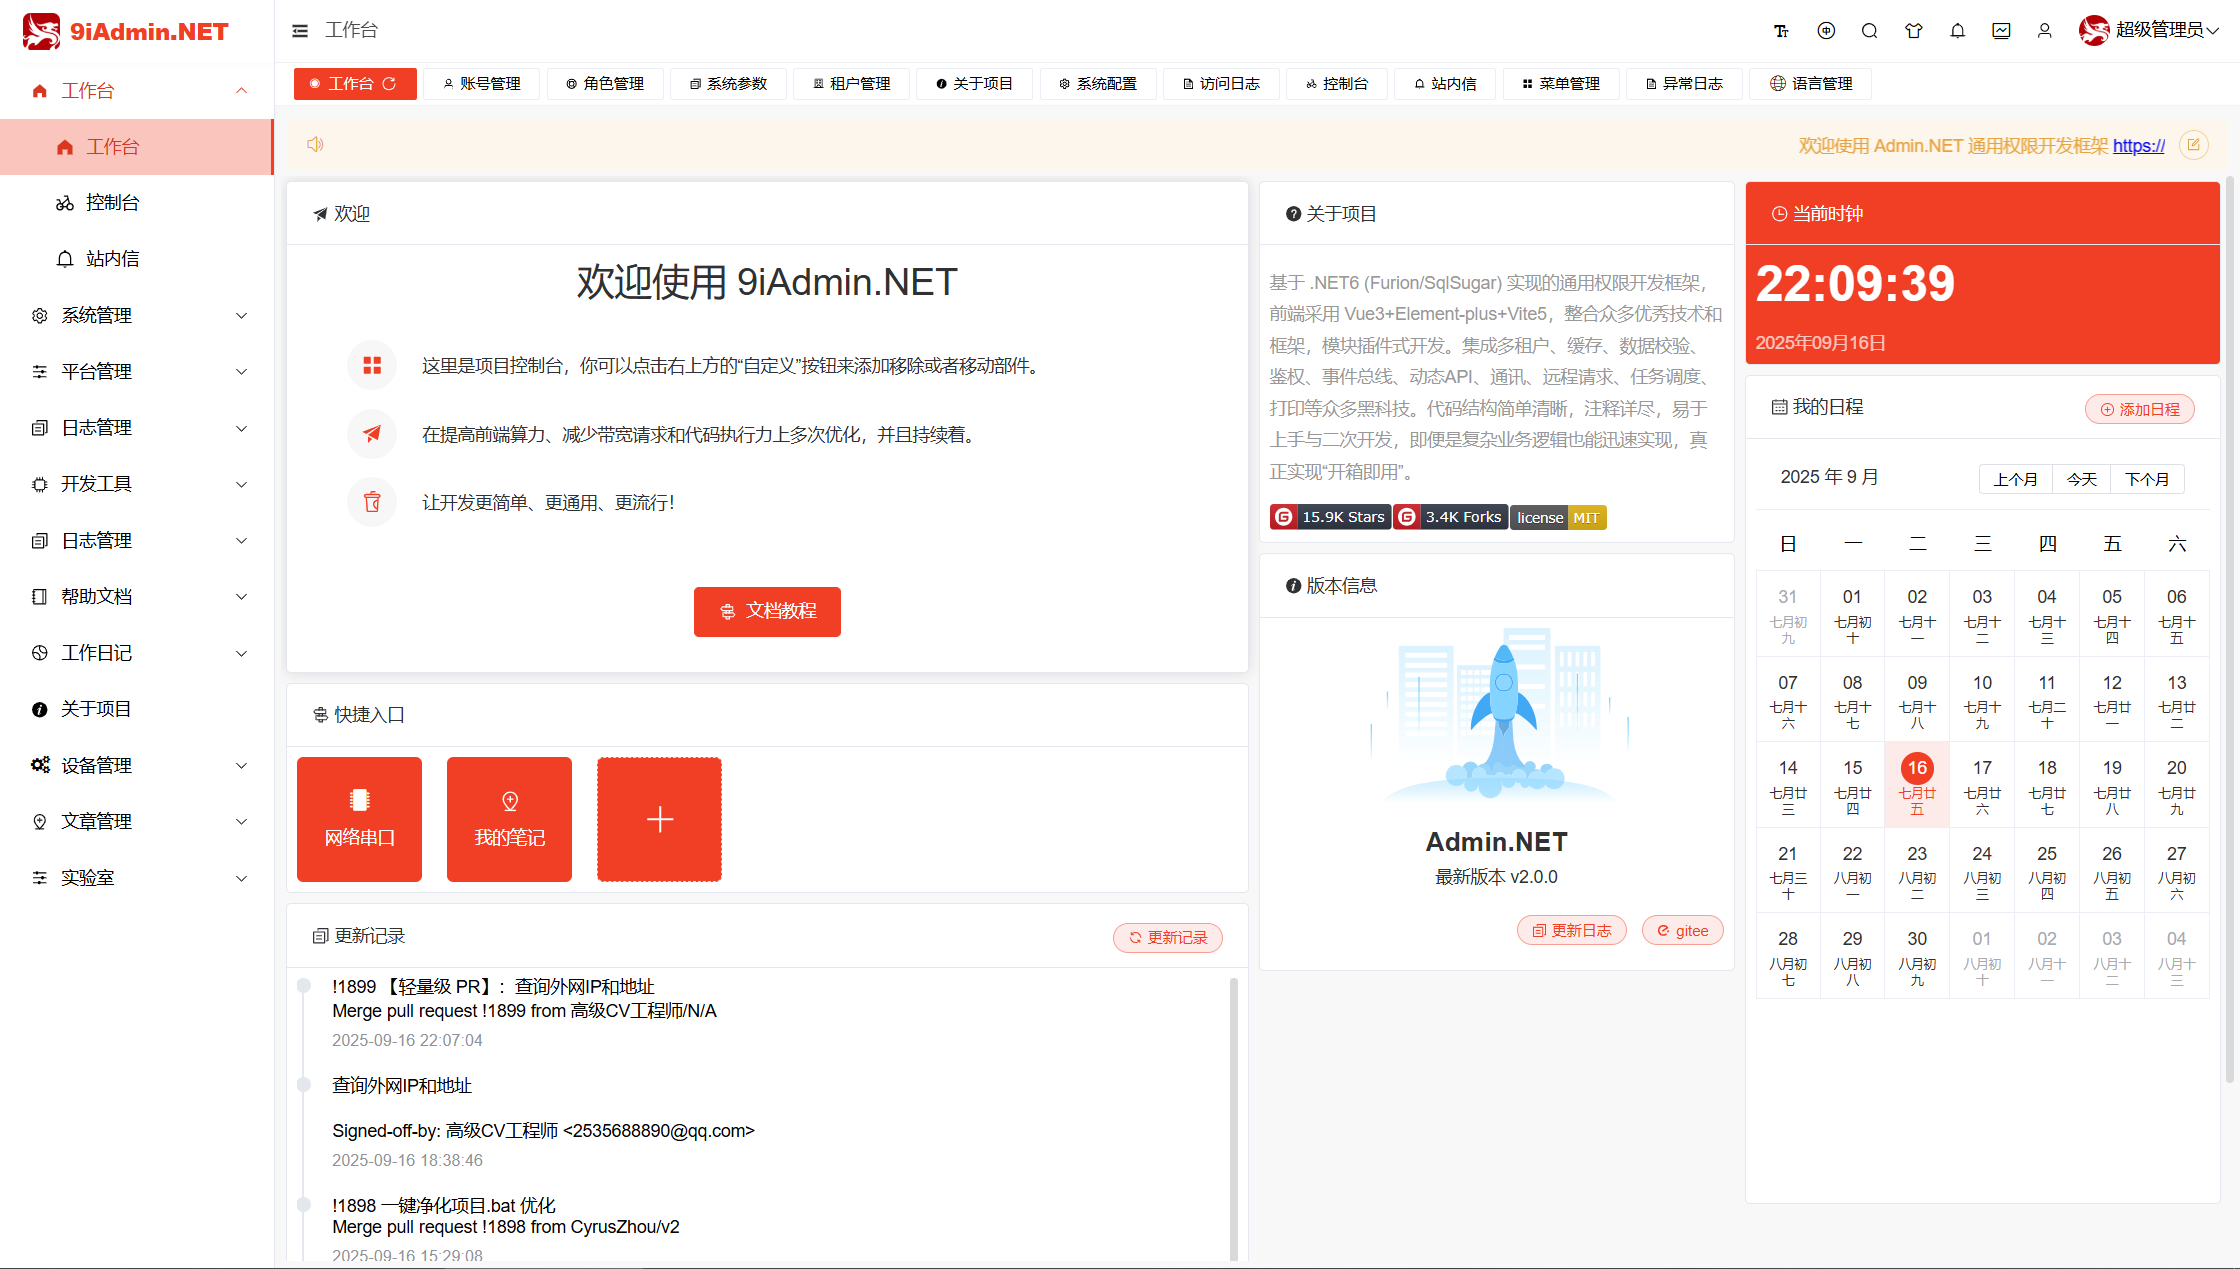Open the 异常日志 tab
Screen dimensions: 2240x1269
click(1684, 83)
